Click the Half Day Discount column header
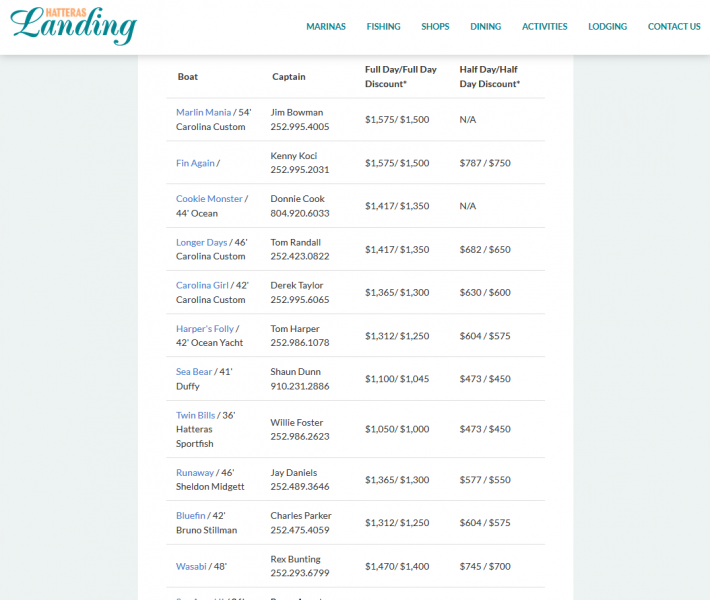Screen dimensions: 710x600 (x=489, y=77)
